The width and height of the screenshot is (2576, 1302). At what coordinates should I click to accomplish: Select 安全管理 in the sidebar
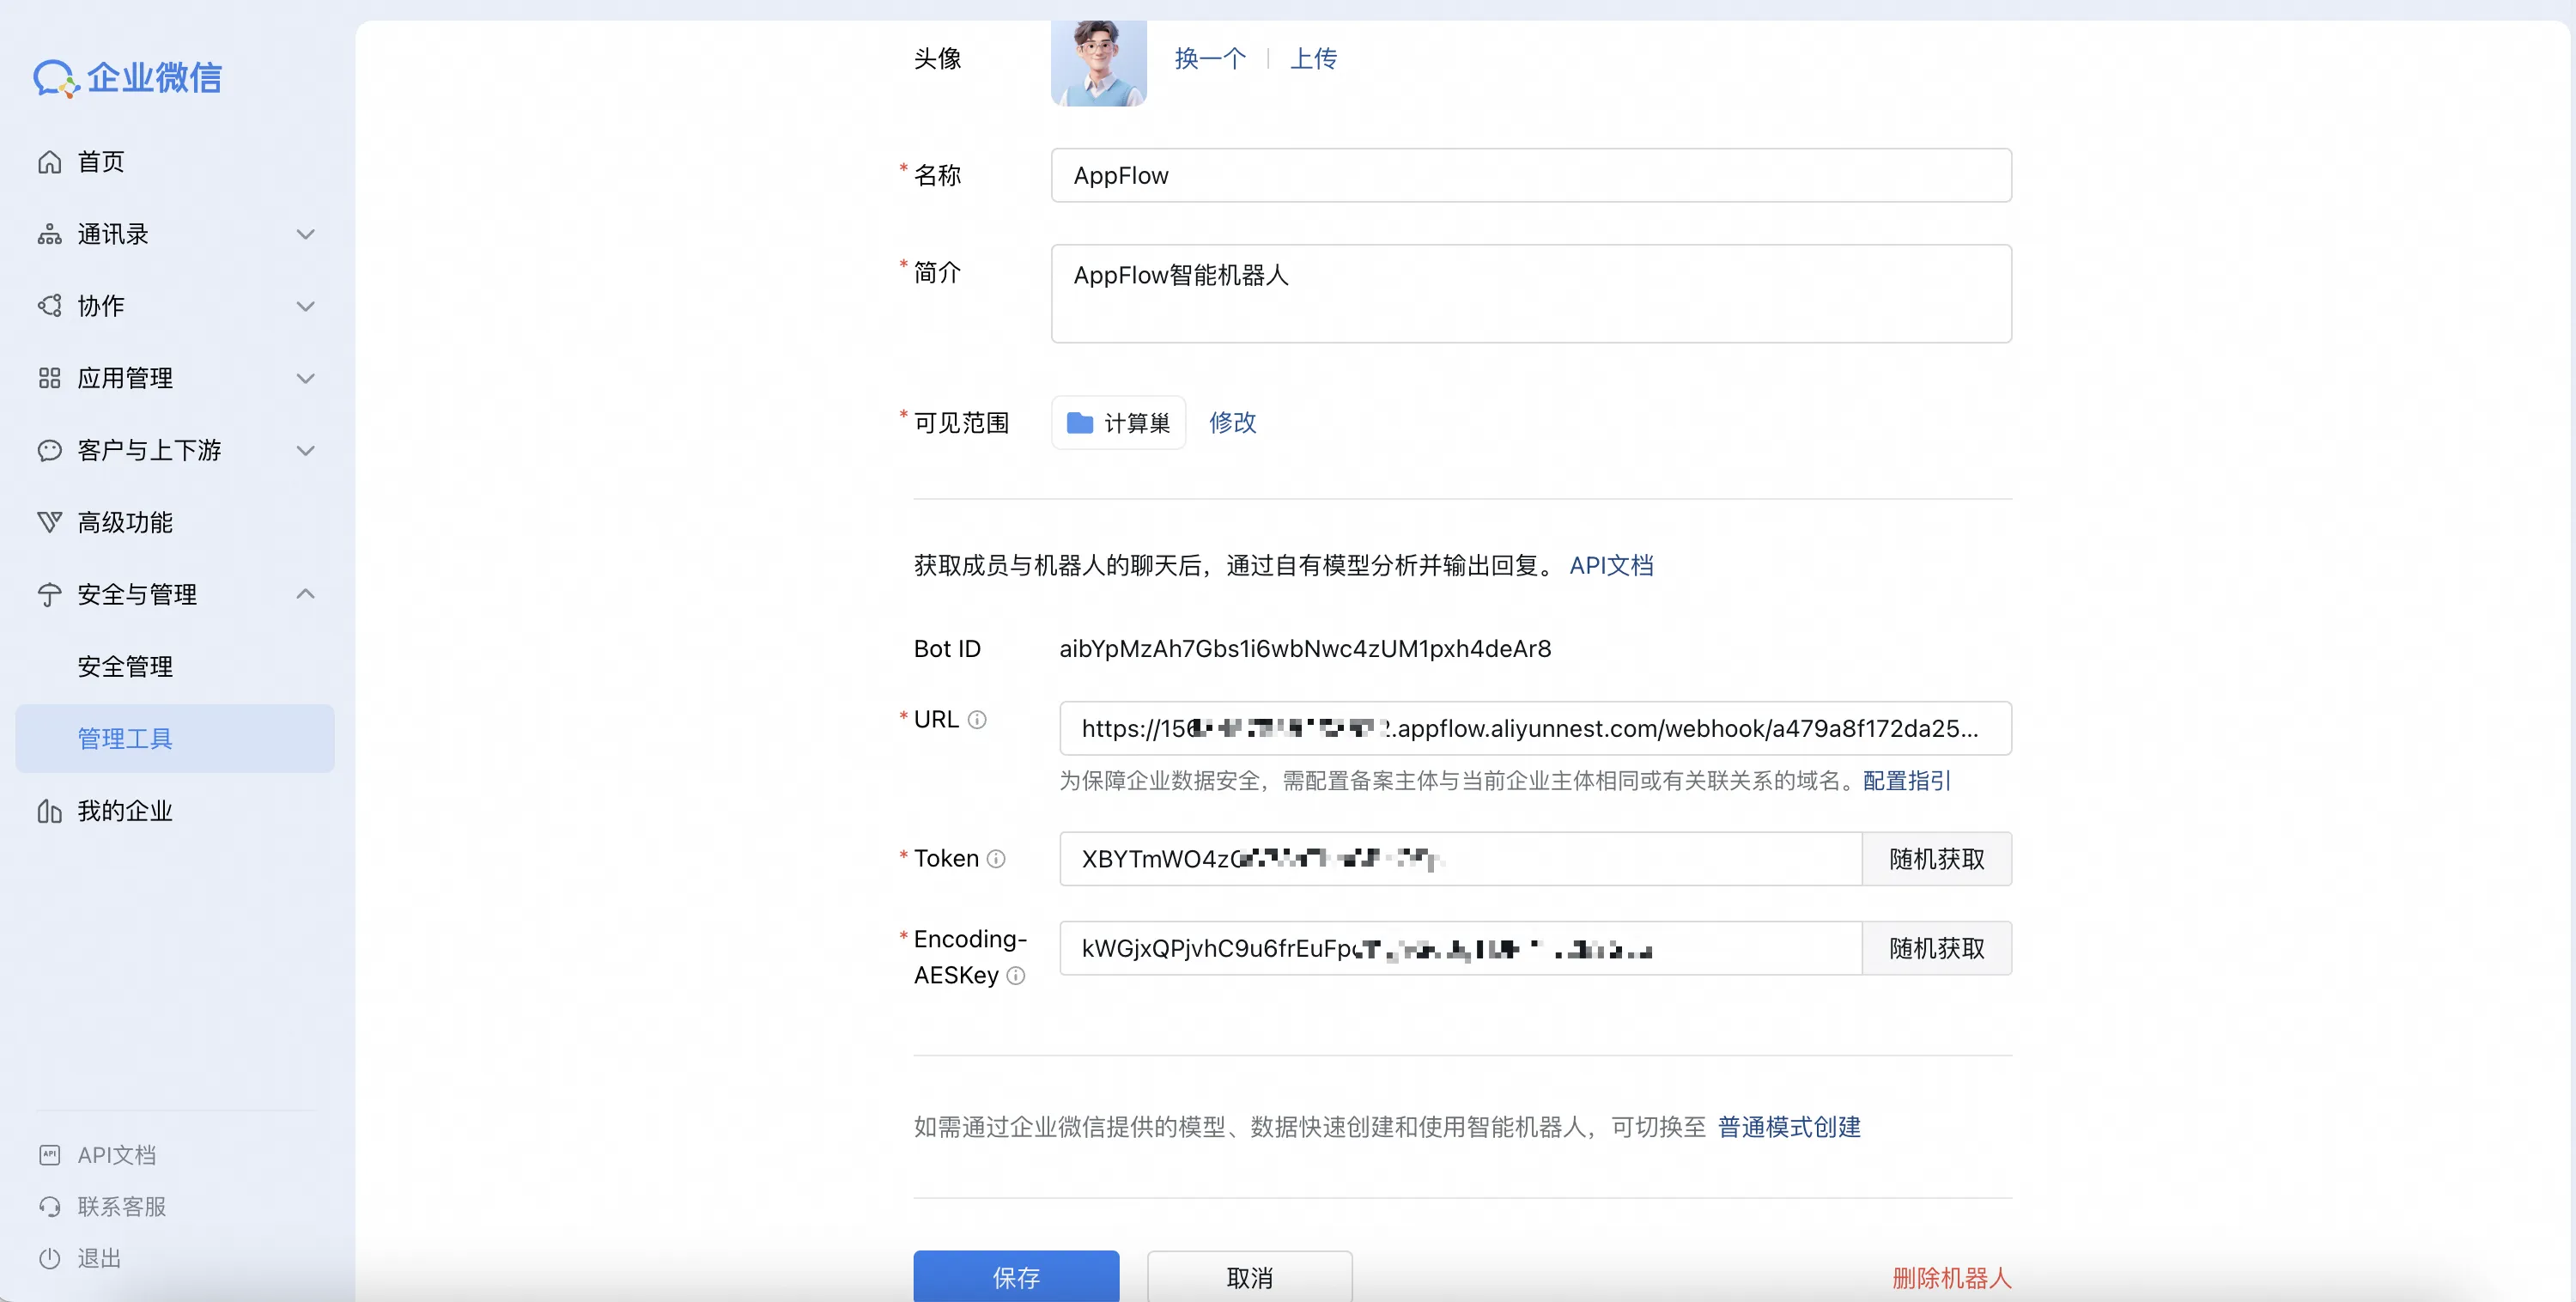click(x=126, y=666)
